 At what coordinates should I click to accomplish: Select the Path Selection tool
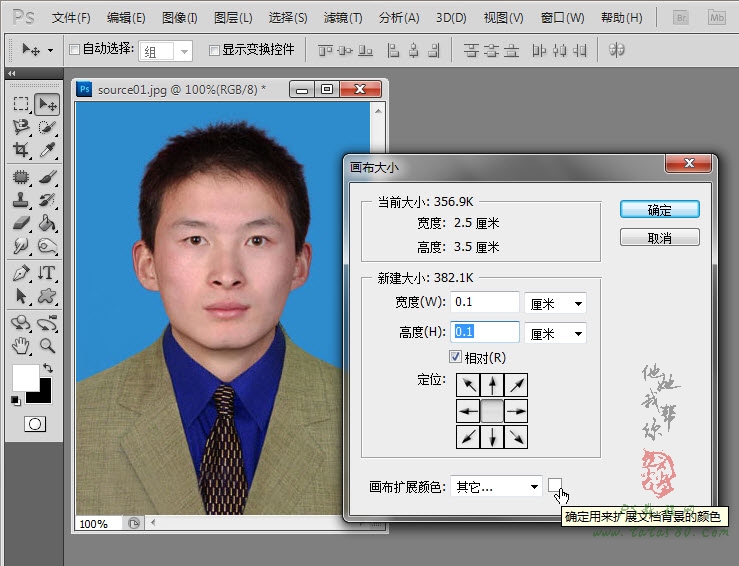pos(21,296)
